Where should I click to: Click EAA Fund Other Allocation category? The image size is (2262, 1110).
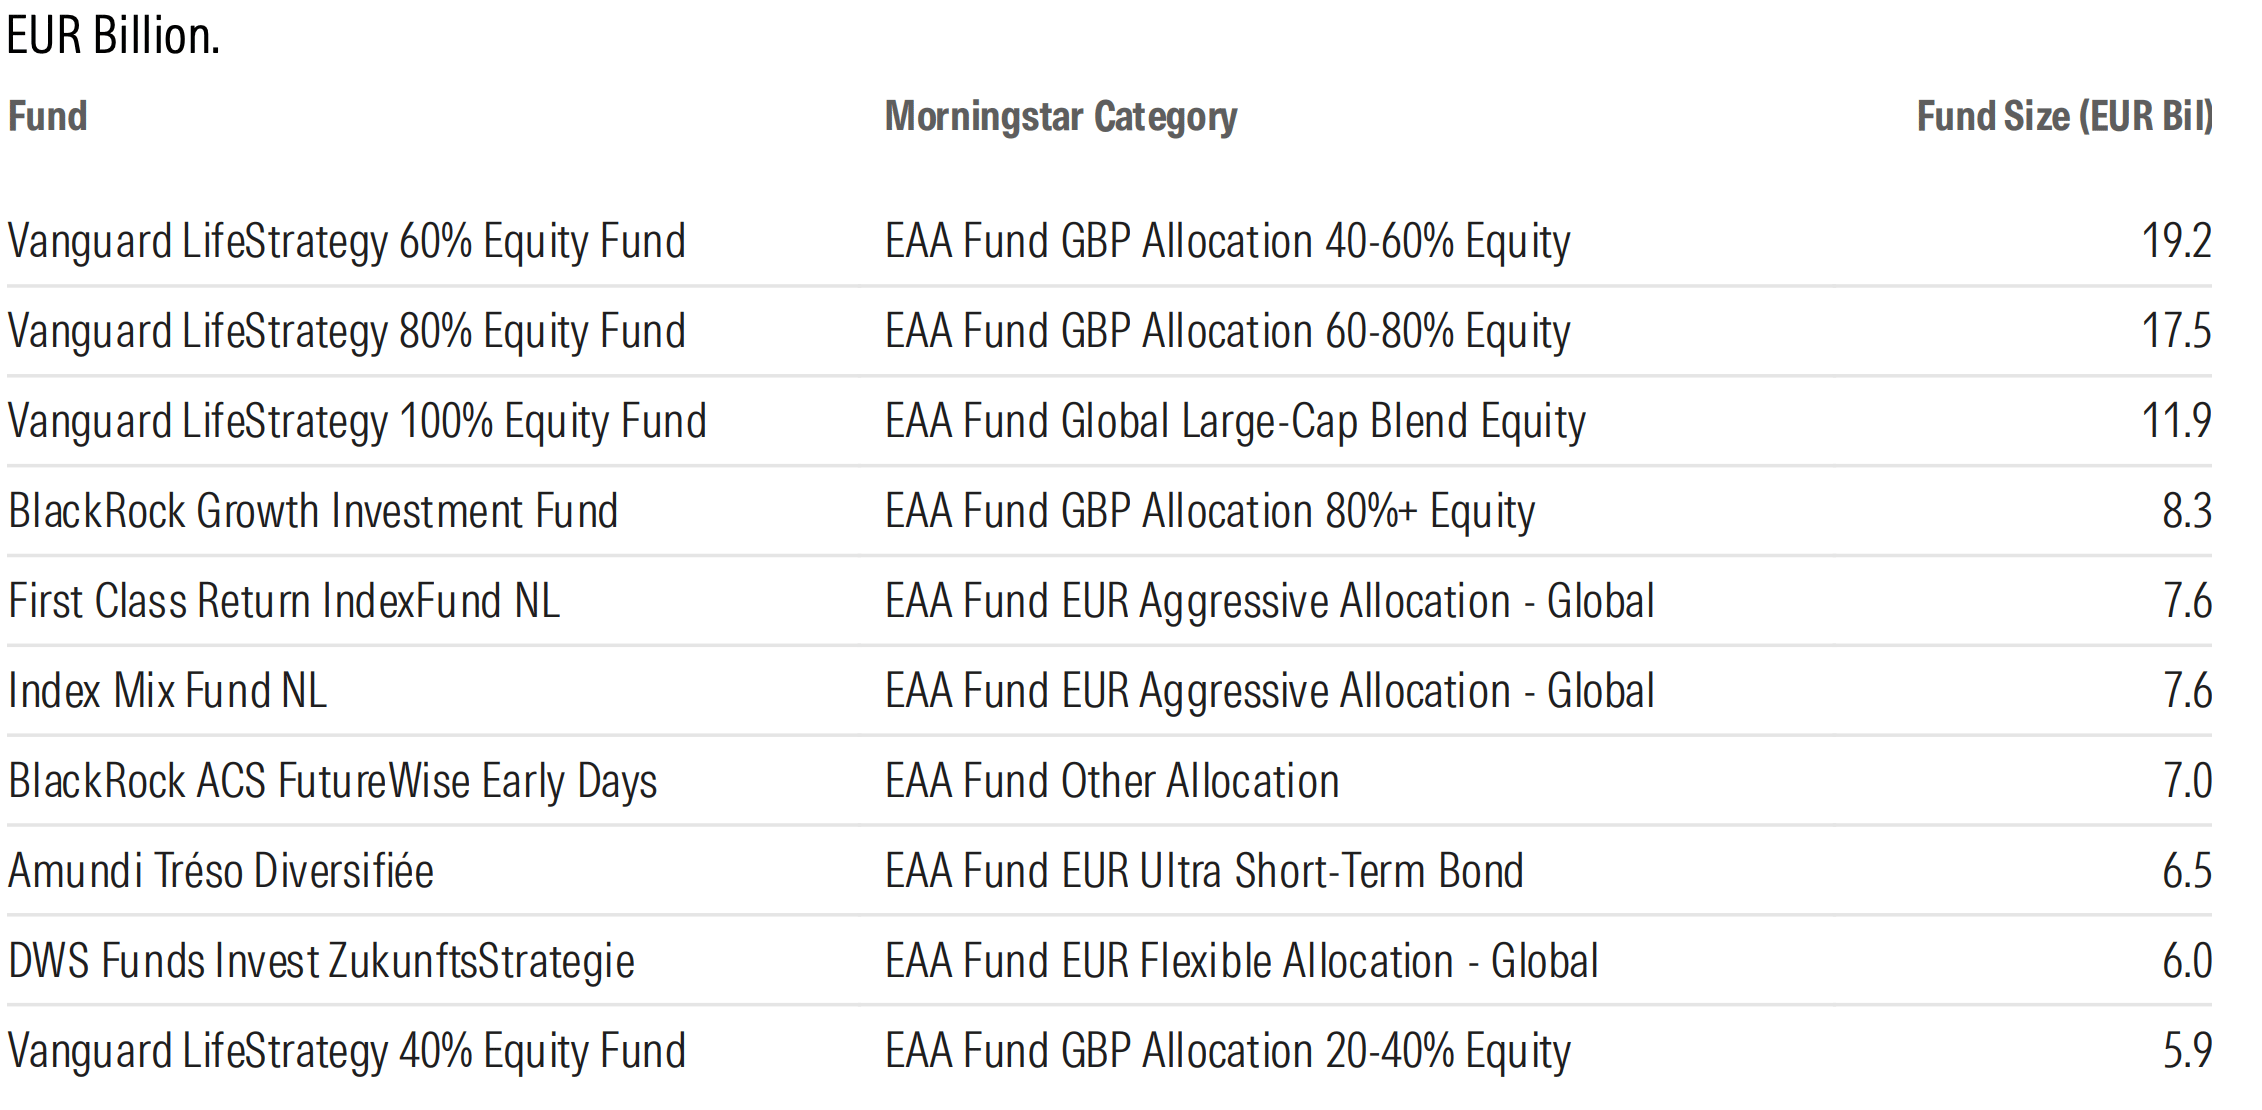point(1112,781)
